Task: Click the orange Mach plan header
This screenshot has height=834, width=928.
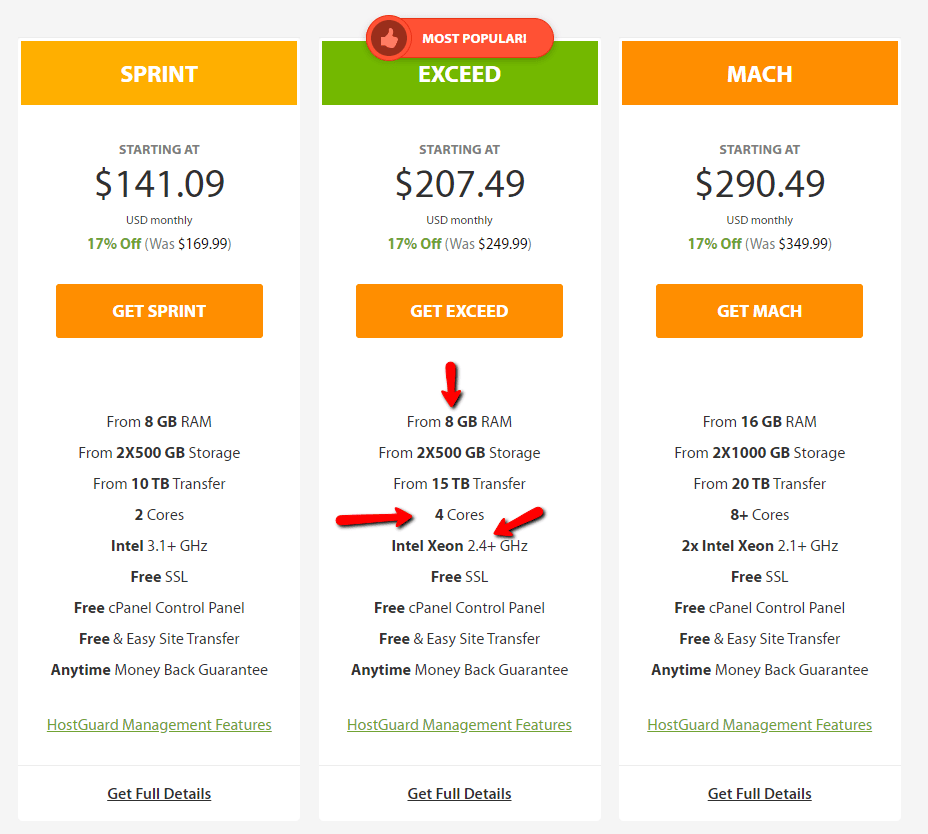Action: coord(759,75)
